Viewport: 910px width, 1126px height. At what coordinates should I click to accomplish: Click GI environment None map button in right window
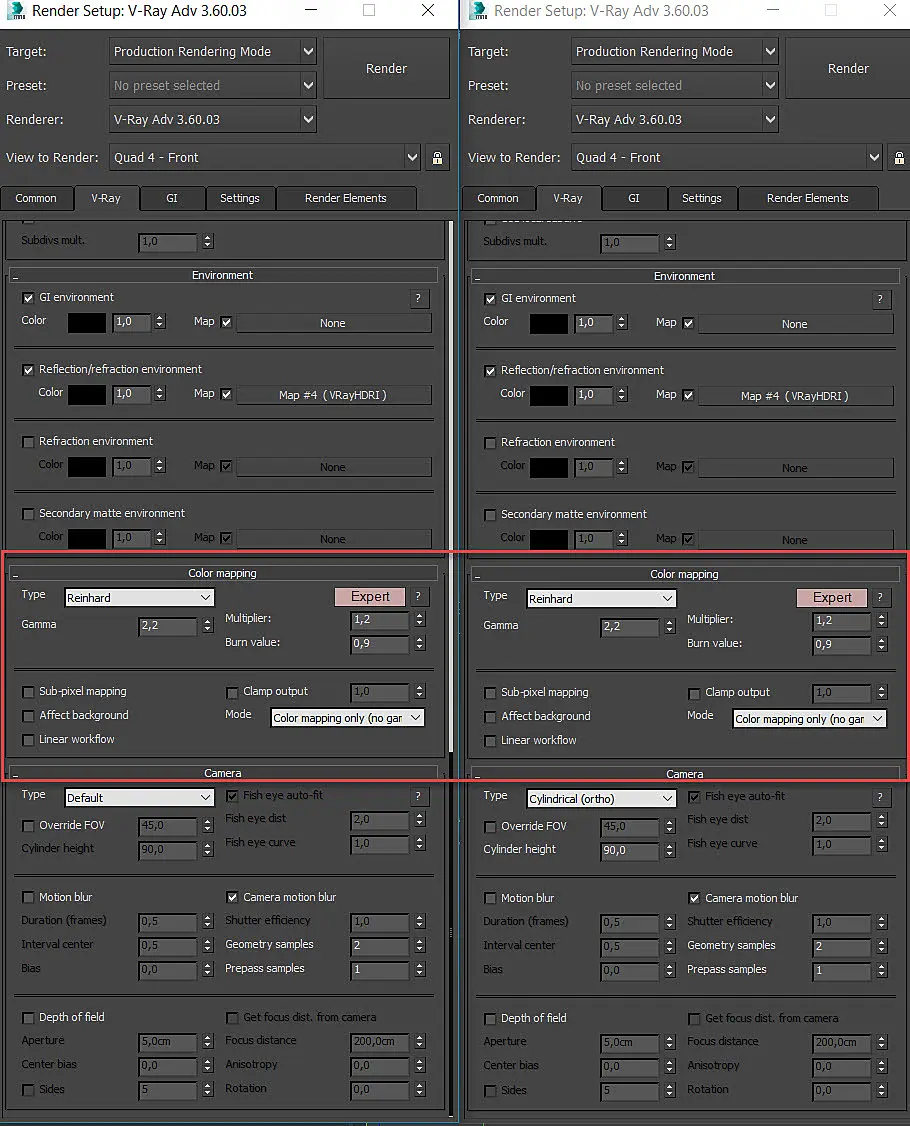tap(795, 324)
